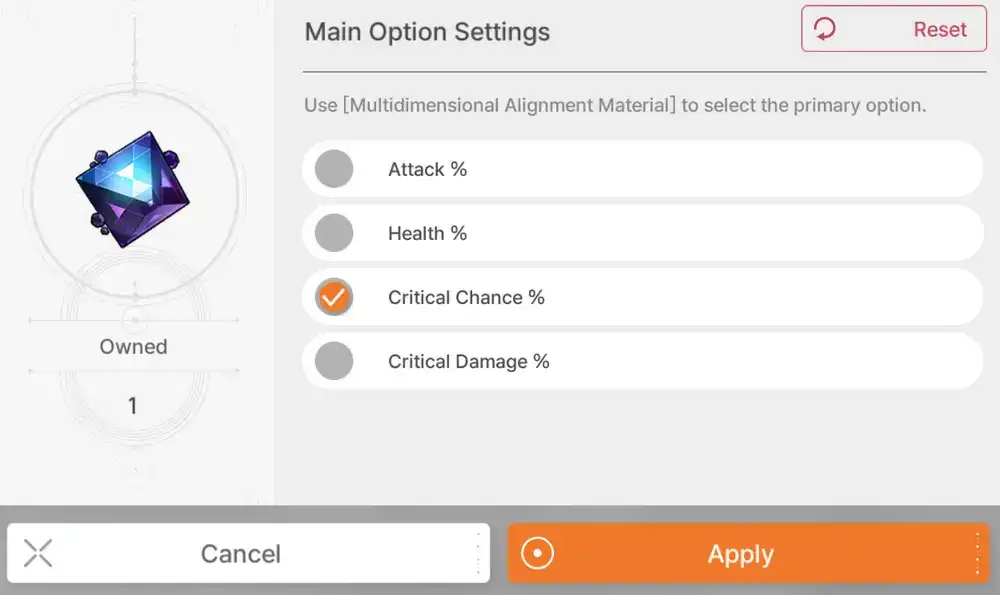Choose the Attack % option label
Screen dimensions: 1000x595
[427, 169]
